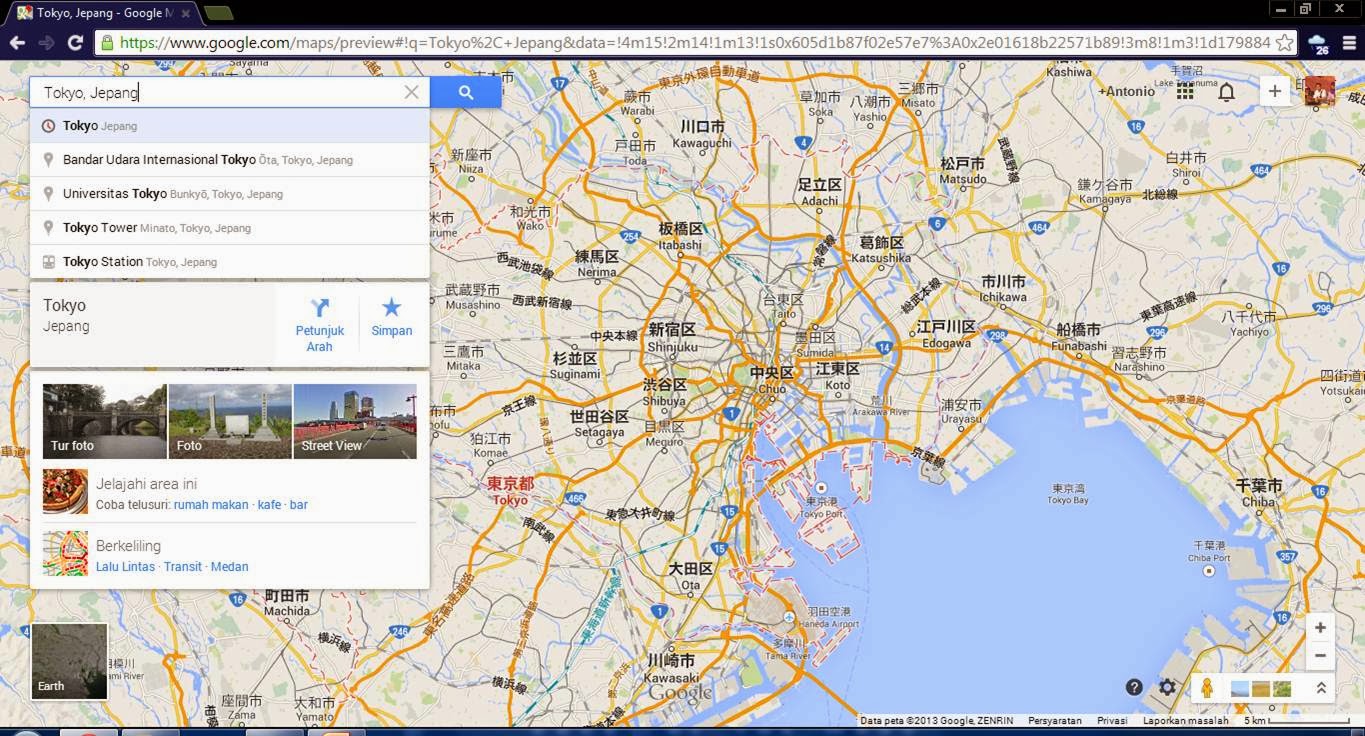Clear the search box with the X
This screenshot has width=1365, height=736.
tap(411, 92)
